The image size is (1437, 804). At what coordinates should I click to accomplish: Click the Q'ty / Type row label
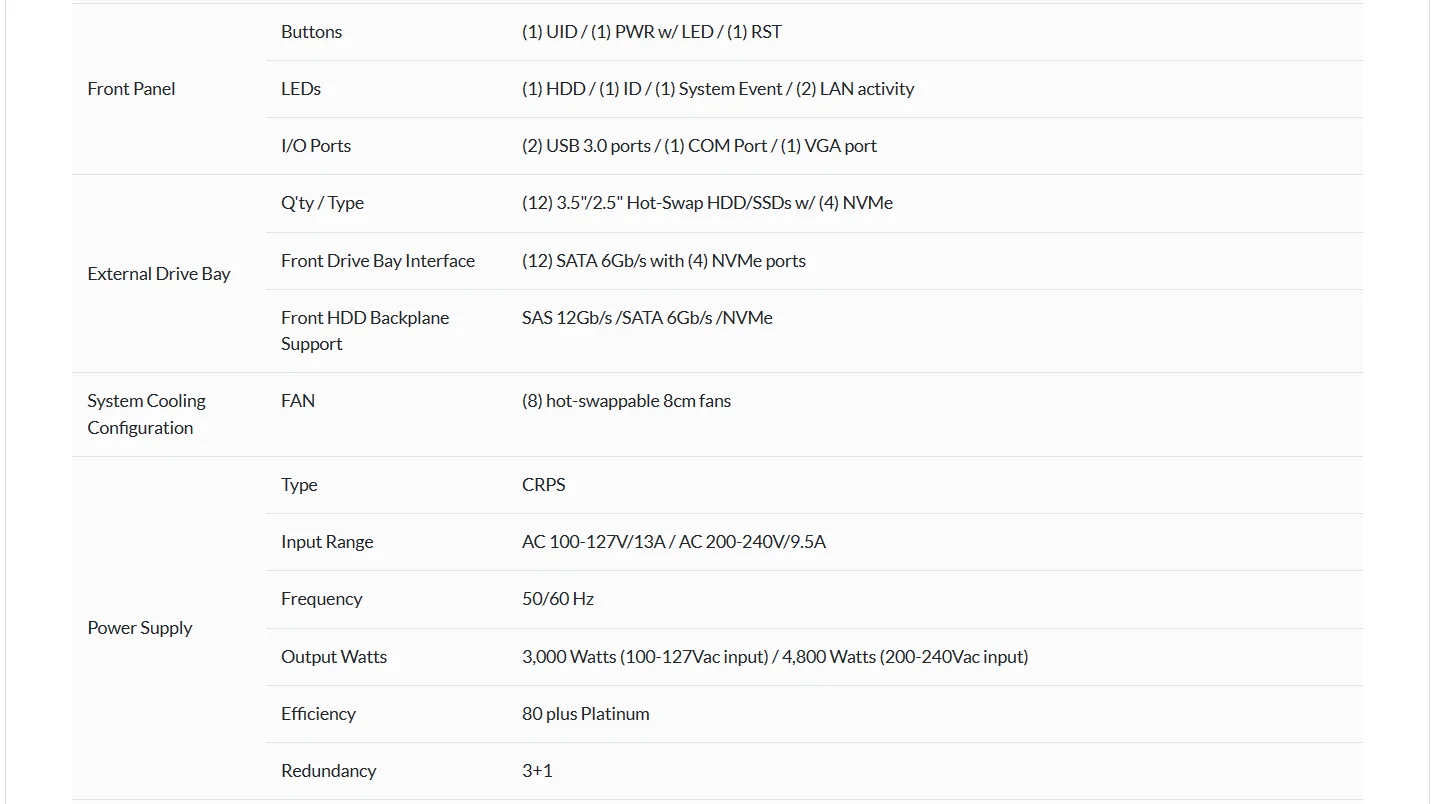coord(322,203)
